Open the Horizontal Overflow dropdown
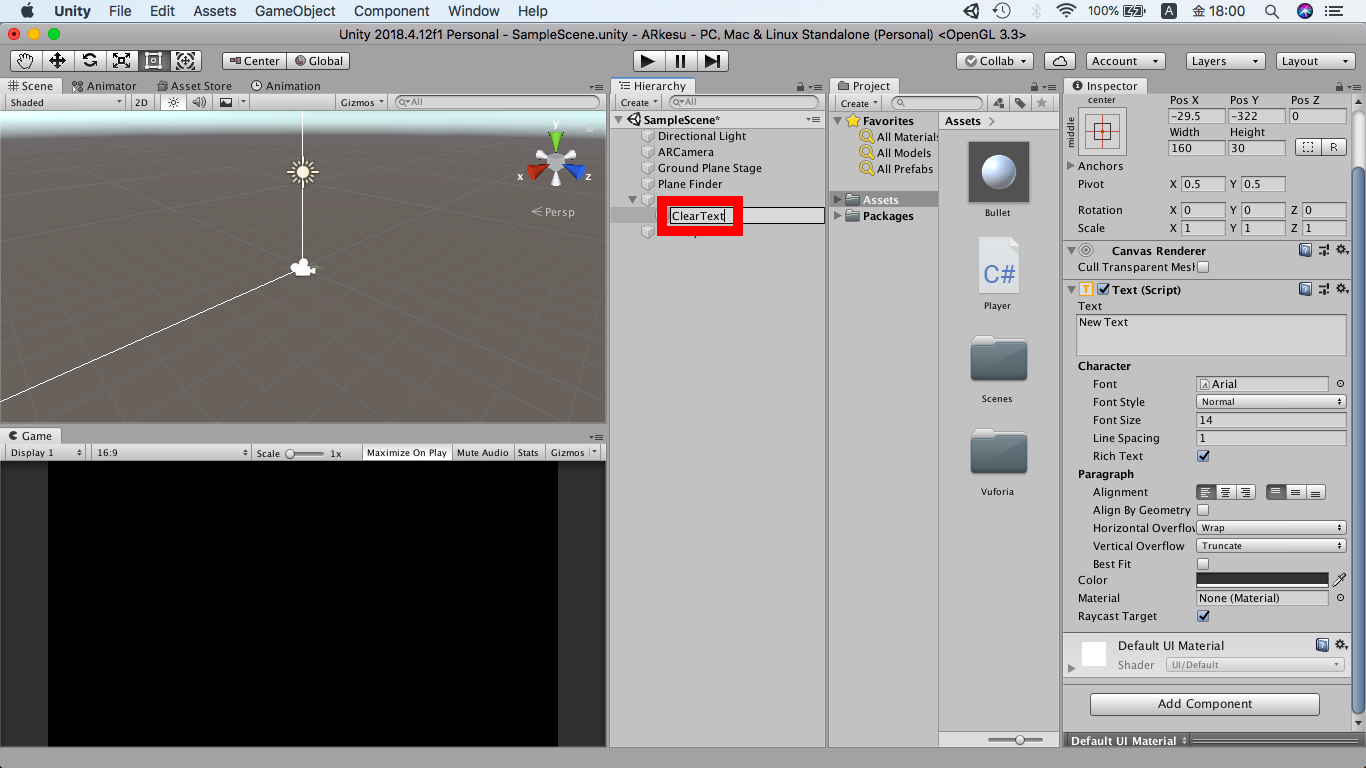Viewport: 1366px width, 768px height. (1271, 528)
